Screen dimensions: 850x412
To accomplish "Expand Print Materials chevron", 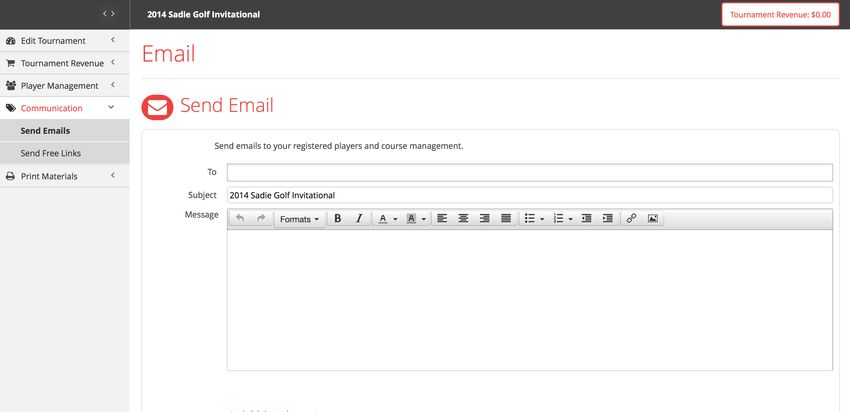I will (x=112, y=175).
